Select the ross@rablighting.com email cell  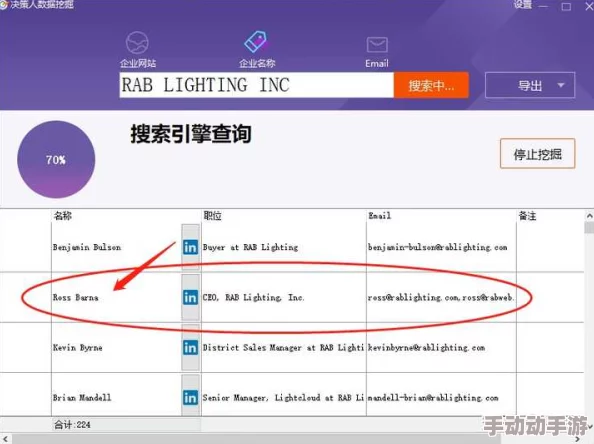coord(441,297)
